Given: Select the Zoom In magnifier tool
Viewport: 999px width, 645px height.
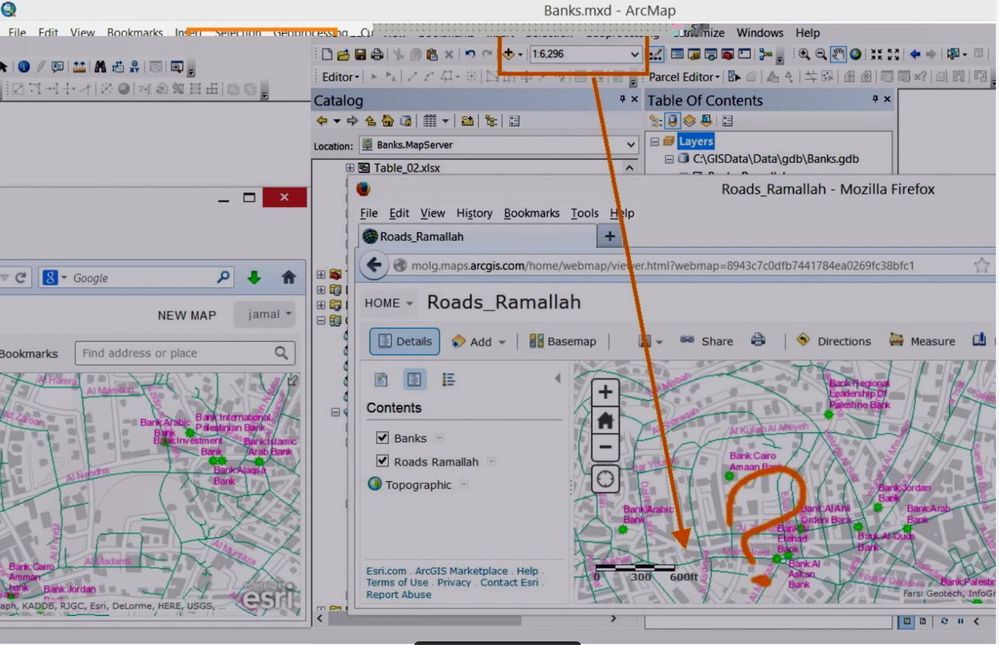Looking at the screenshot, I should pos(804,54).
